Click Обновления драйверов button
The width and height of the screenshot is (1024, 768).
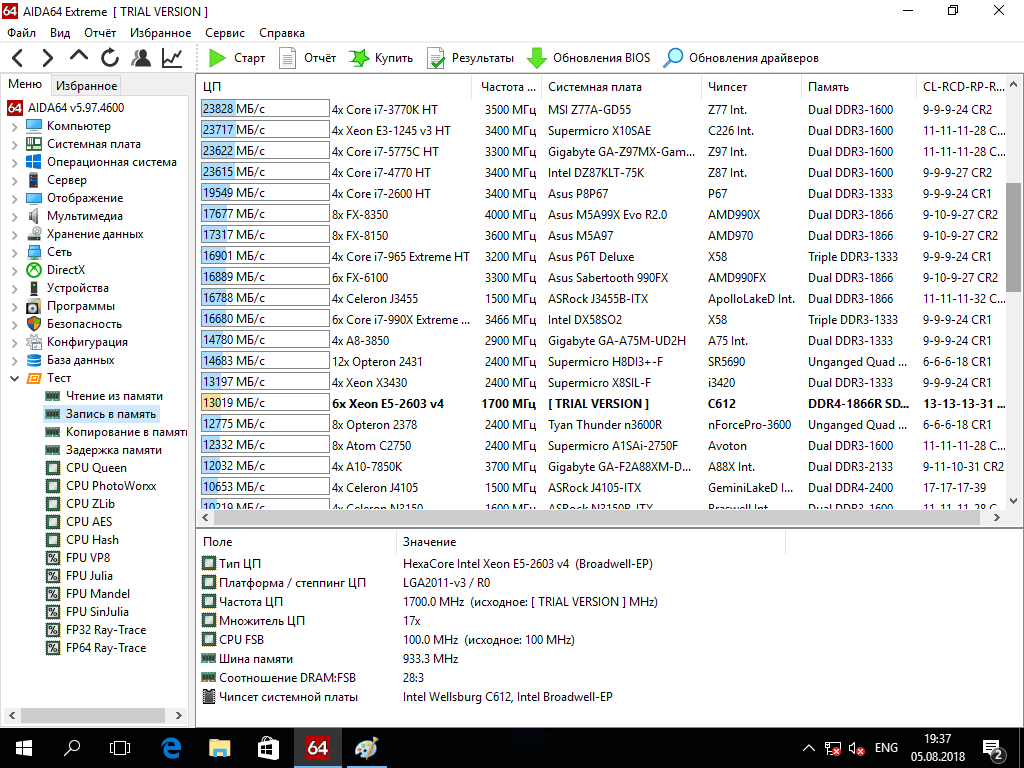[x=741, y=58]
